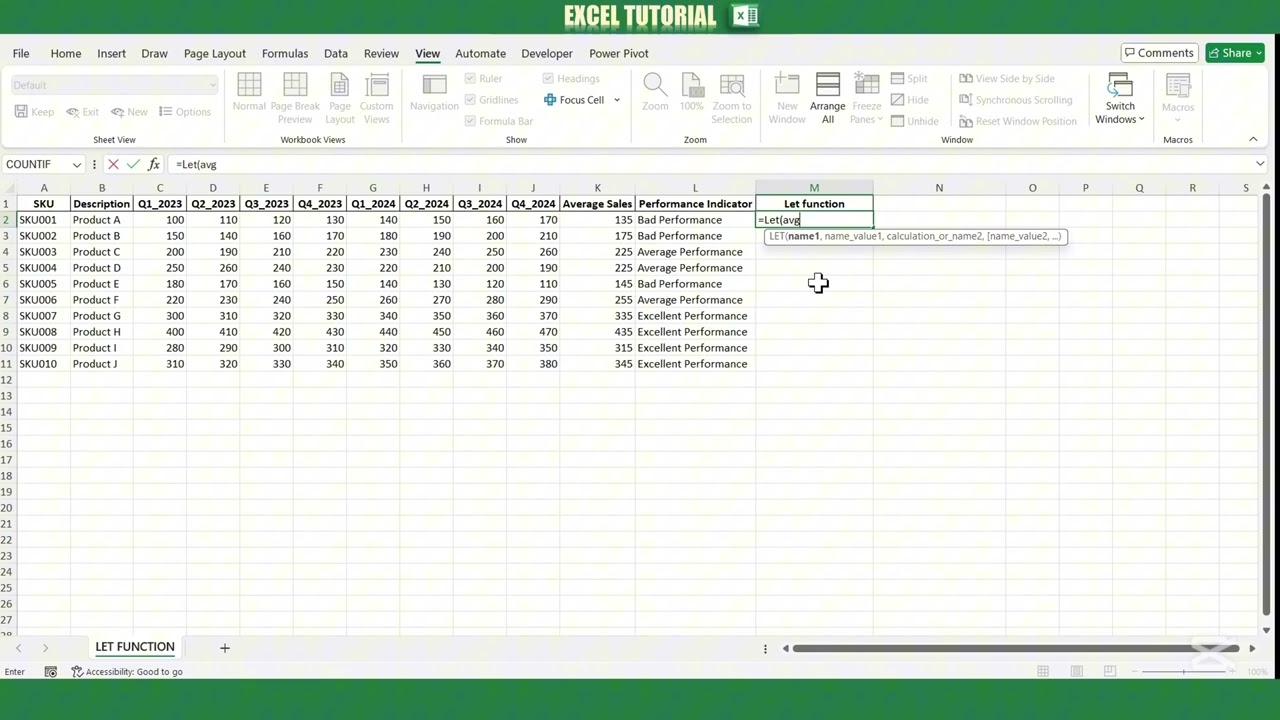
Task: Click in the formula bar input
Action: (x=710, y=164)
